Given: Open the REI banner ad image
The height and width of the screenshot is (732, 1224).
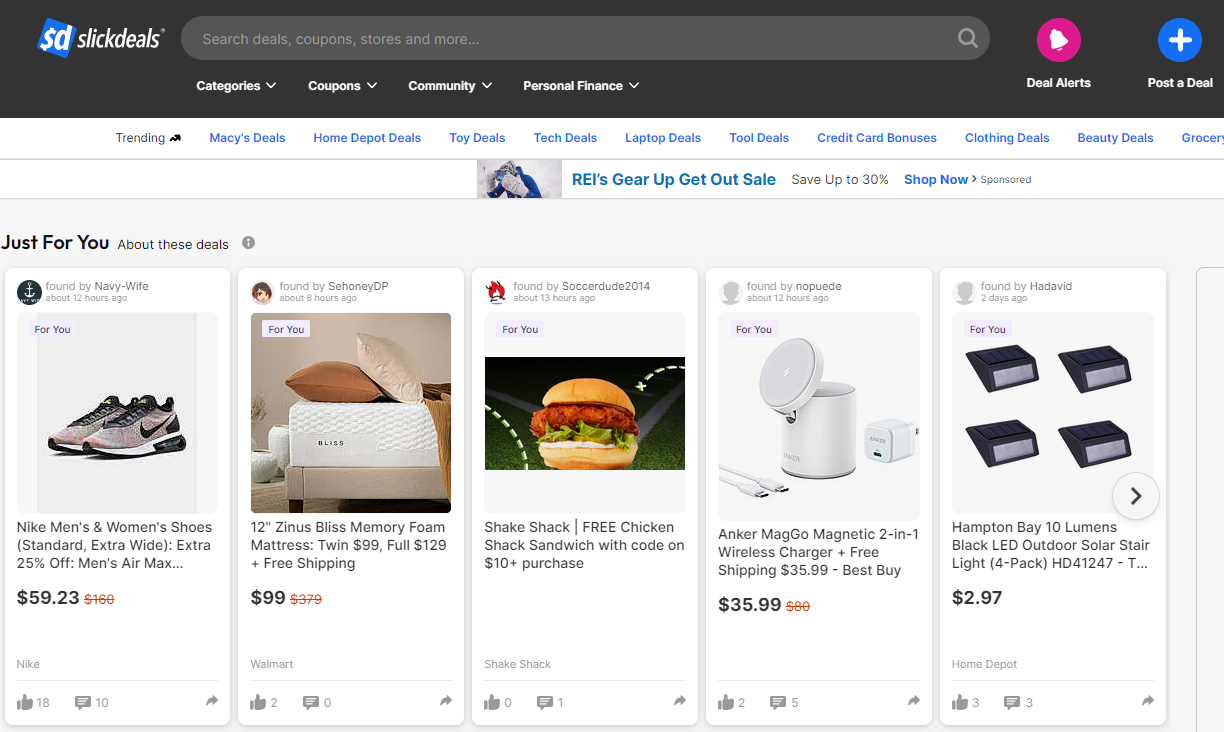Looking at the screenshot, I should pos(519,179).
